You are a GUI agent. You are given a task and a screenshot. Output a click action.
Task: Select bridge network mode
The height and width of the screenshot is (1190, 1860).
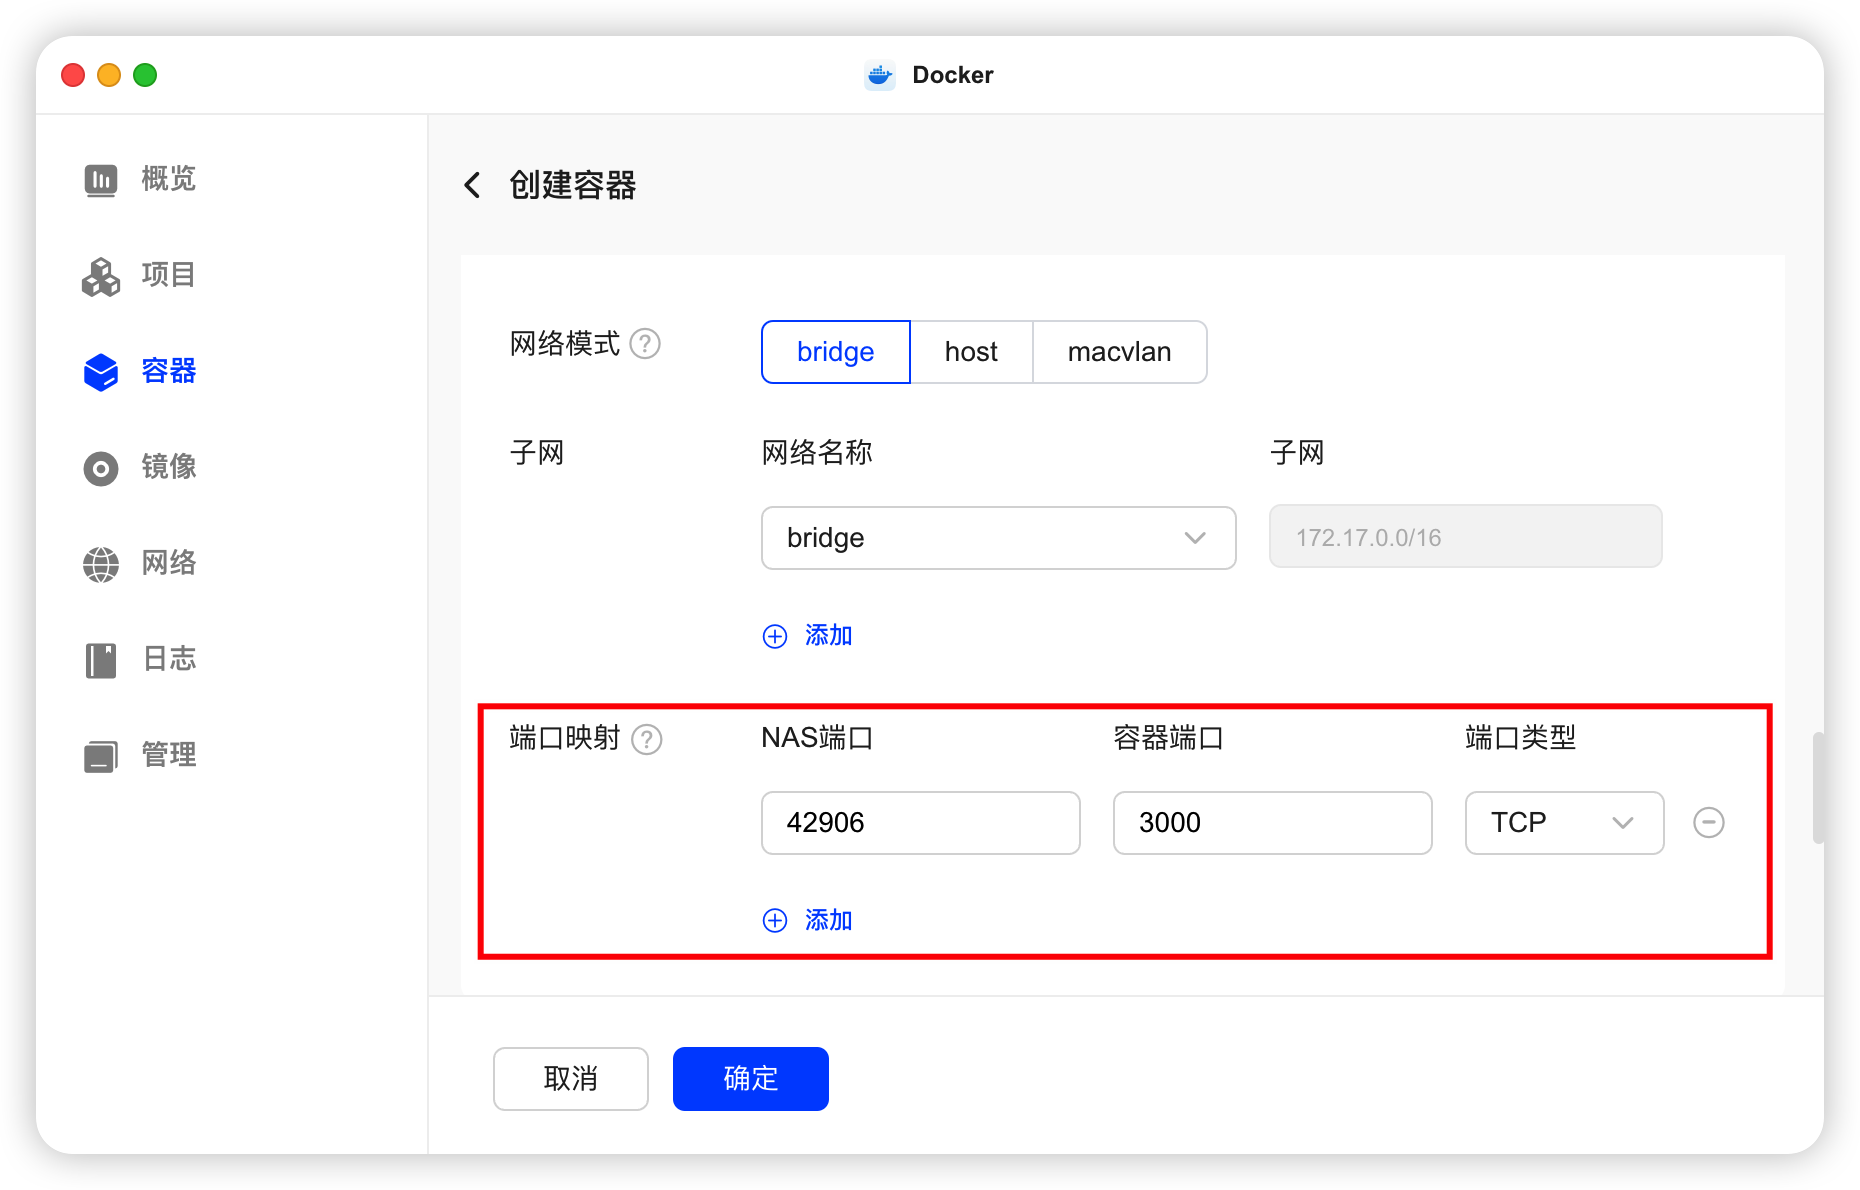(836, 352)
